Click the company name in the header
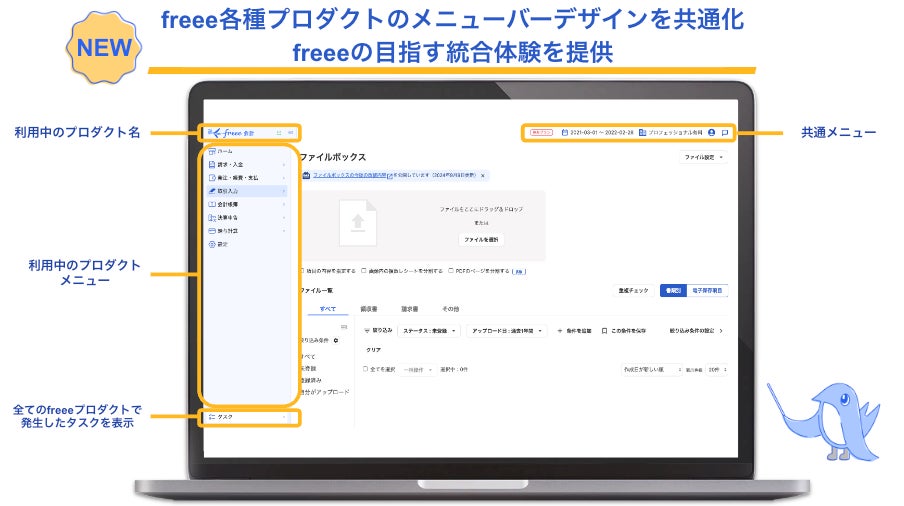Viewport: 904px width, 506px height. pos(675,133)
